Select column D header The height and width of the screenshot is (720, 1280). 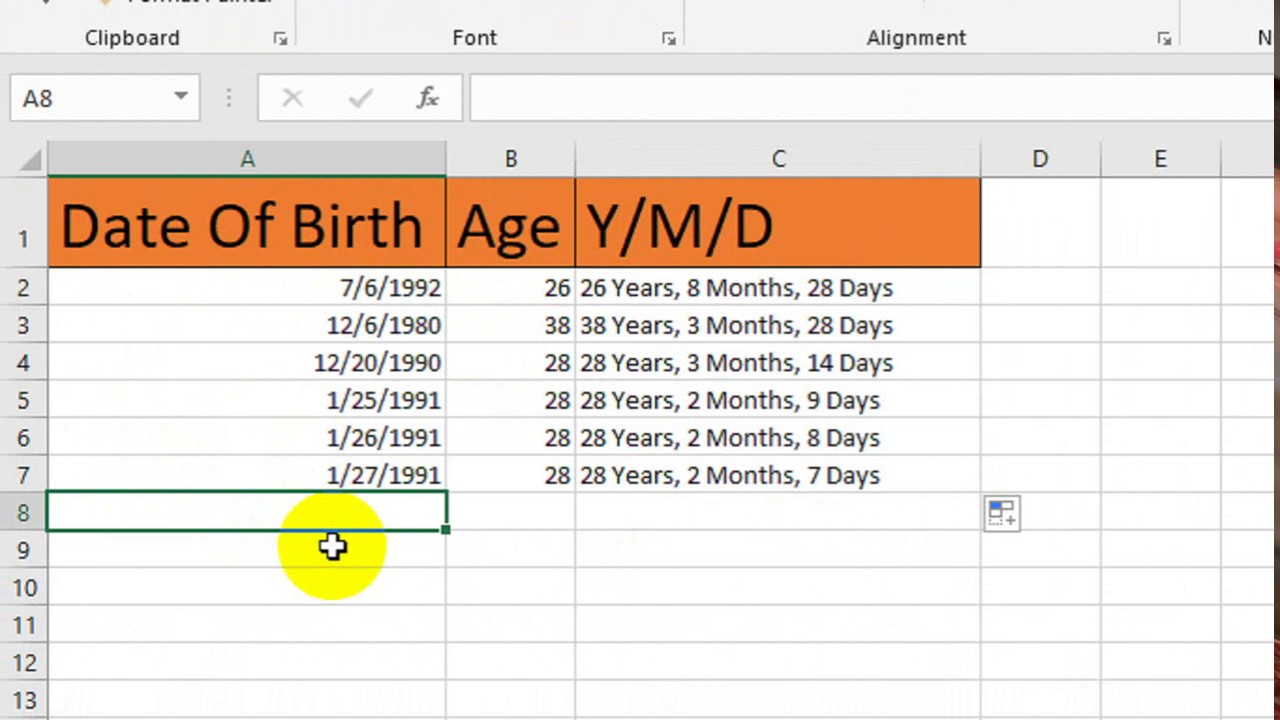(x=1040, y=160)
